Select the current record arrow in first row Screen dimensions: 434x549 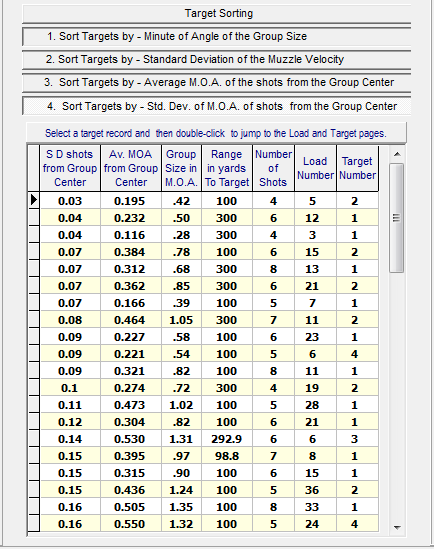pyautogui.click(x=34, y=200)
